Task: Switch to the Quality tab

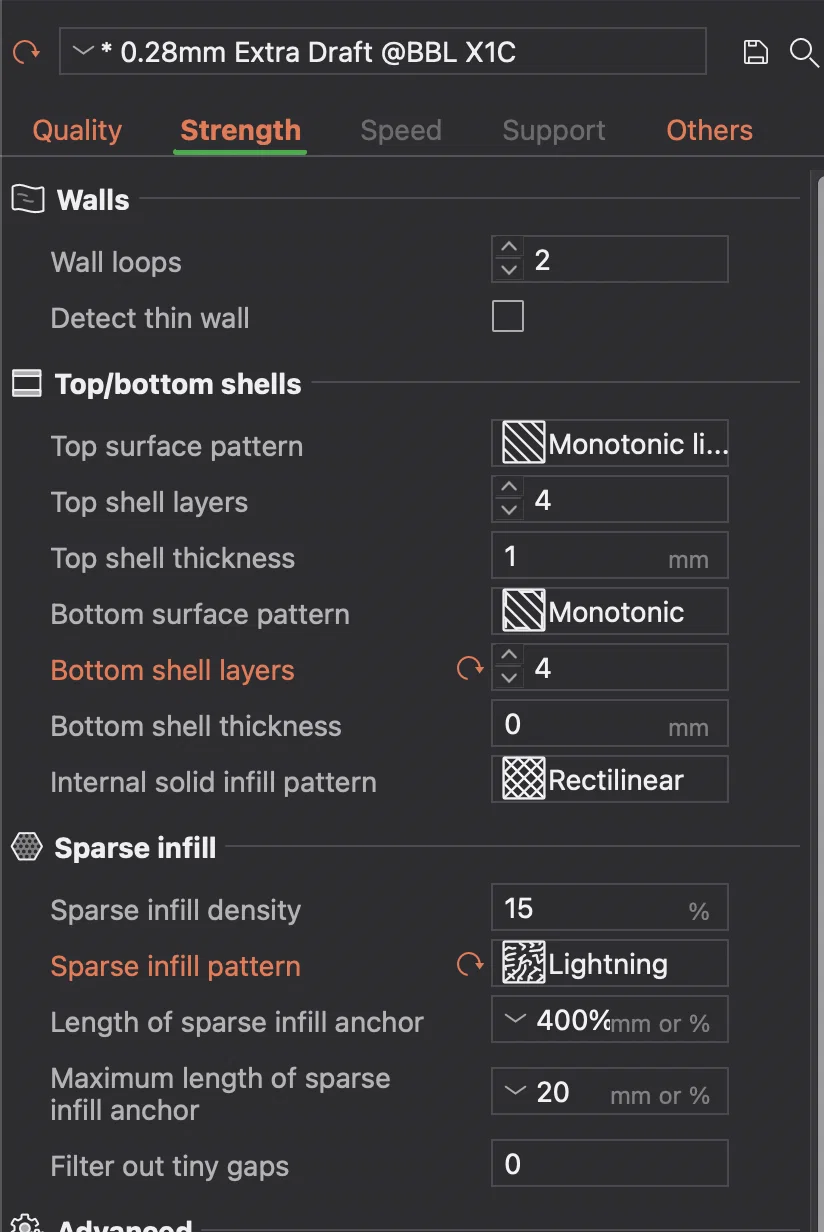Action: [77, 130]
